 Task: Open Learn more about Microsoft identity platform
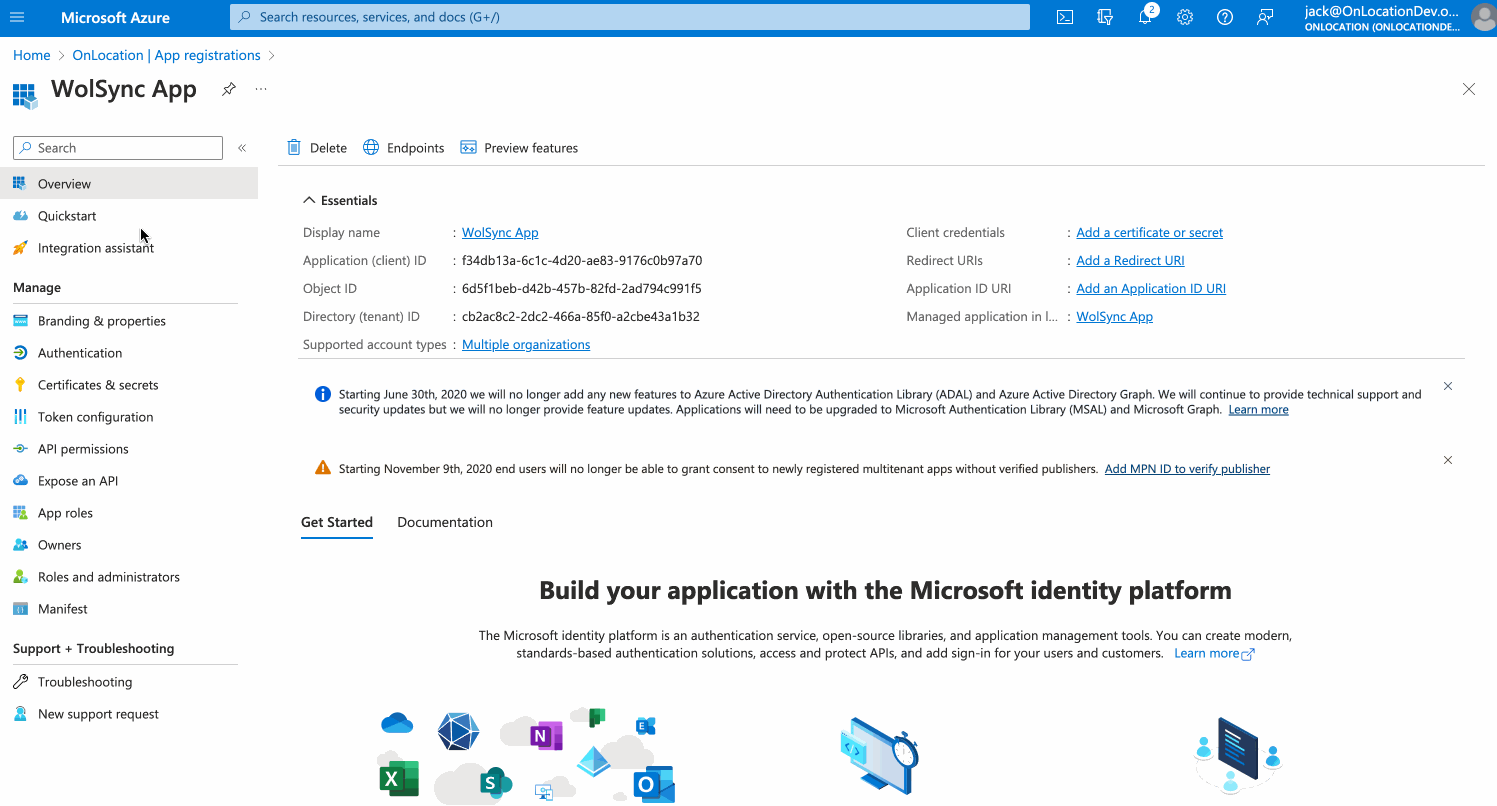point(1214,654)
